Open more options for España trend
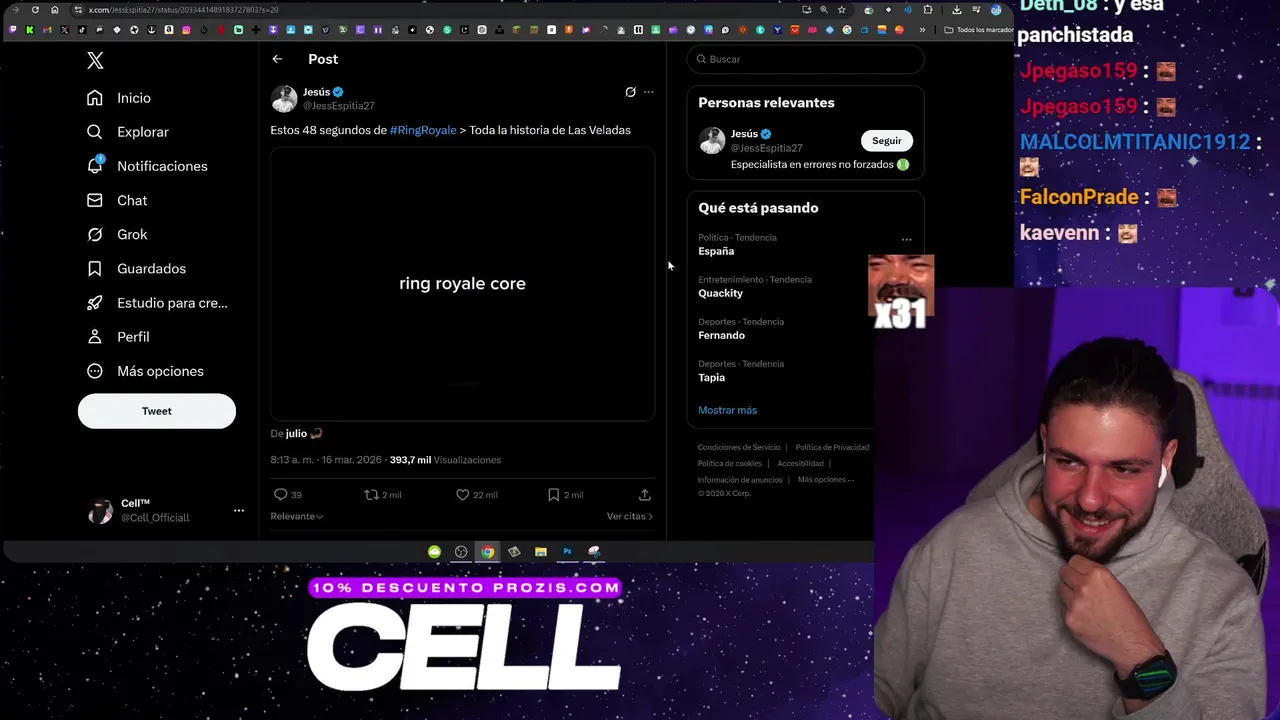The height and width of the screenshot is (720, 1280). [x=906, y=239]
